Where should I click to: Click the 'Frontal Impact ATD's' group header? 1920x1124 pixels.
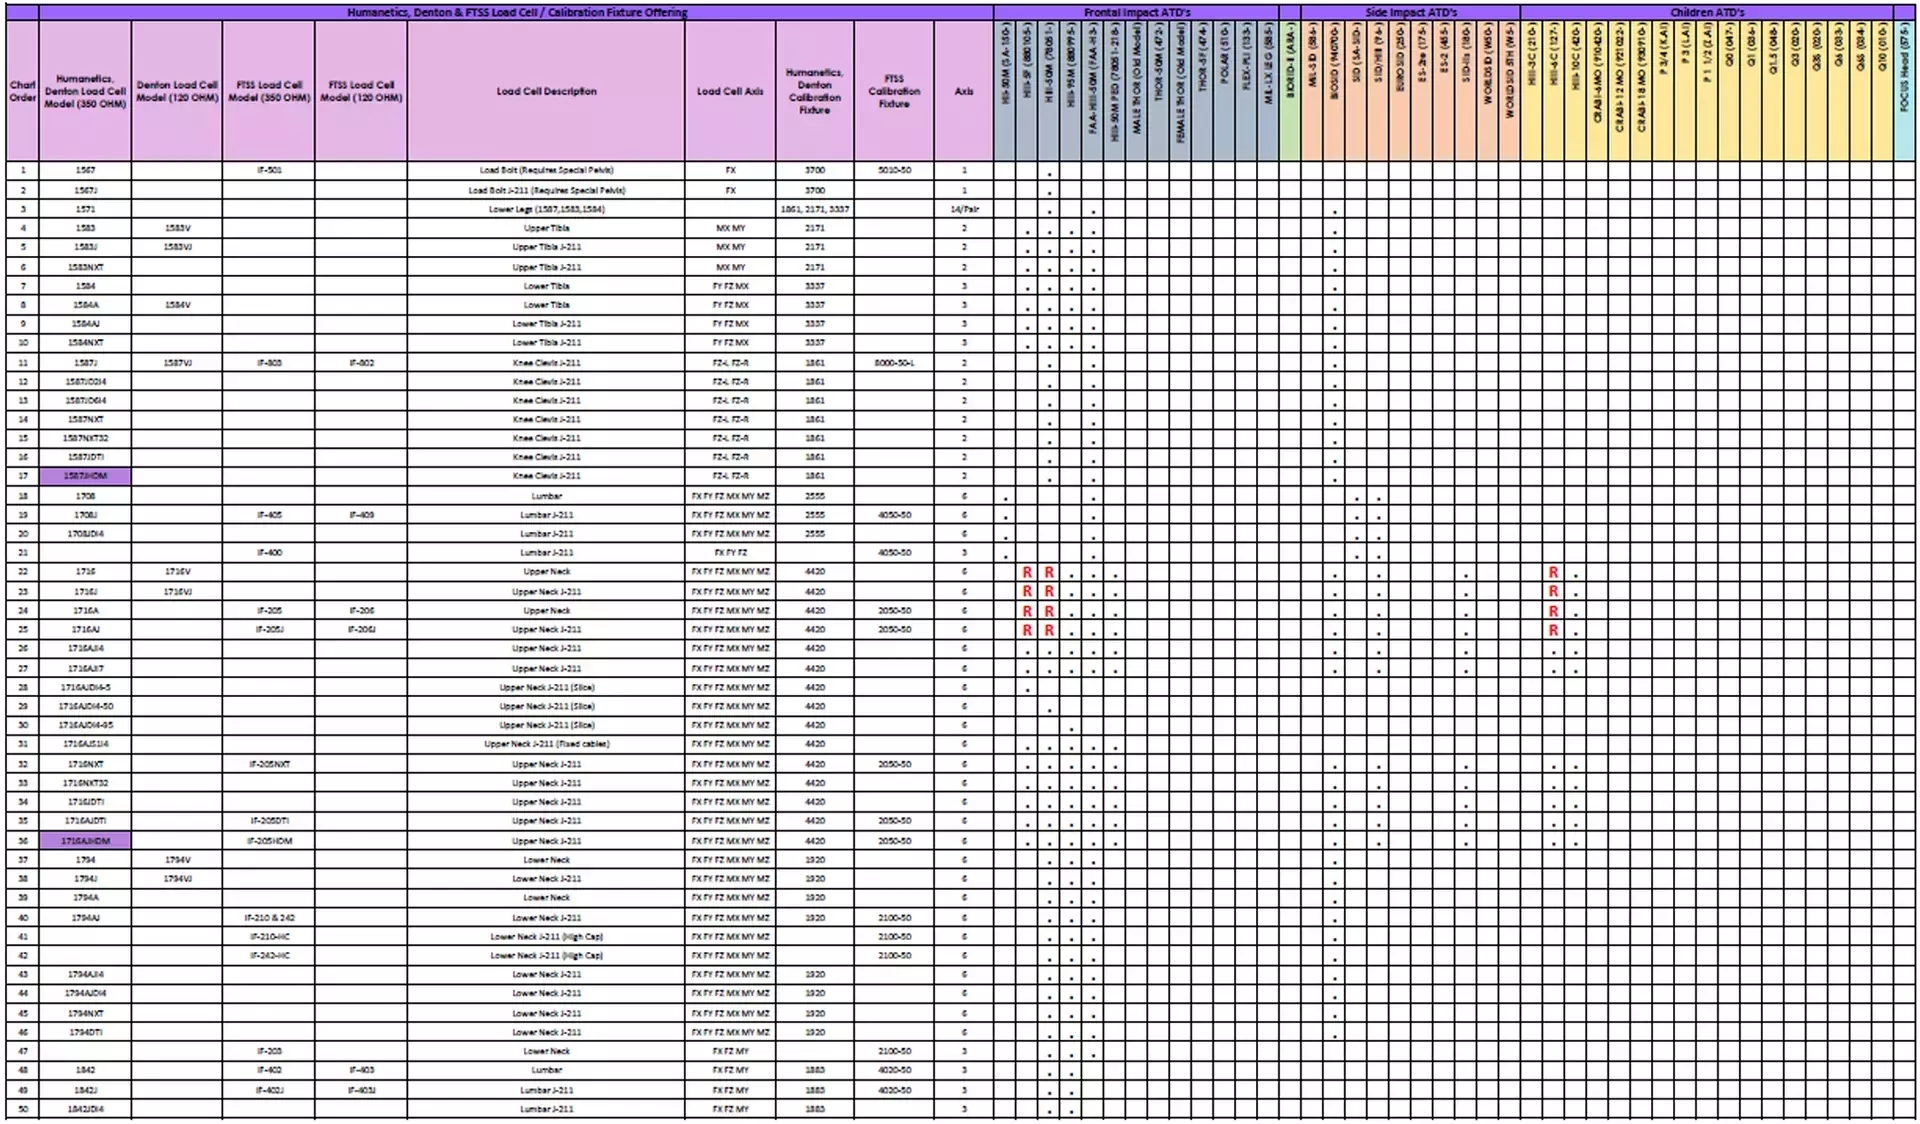coord(1137,13)
